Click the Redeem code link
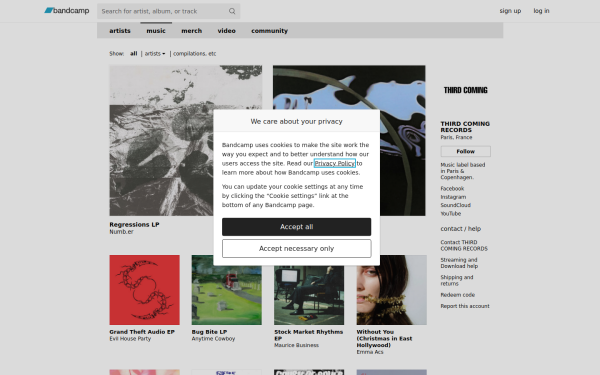 tap(457, 295)
